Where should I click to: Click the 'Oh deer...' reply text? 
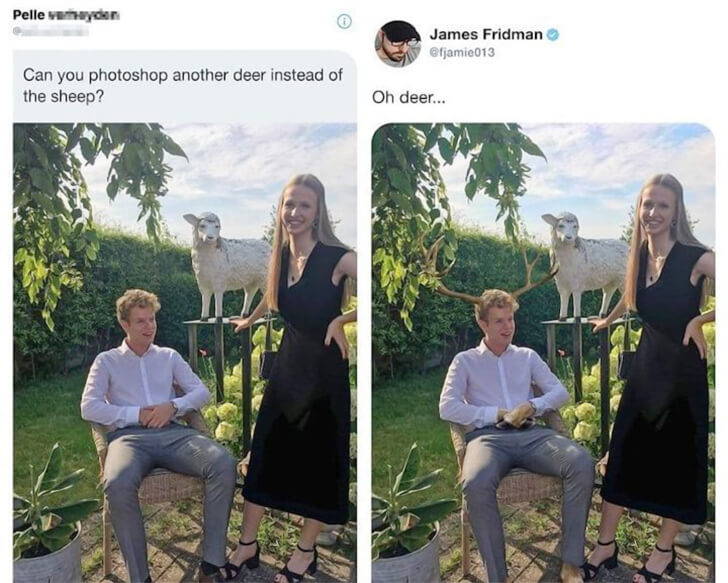[409, 98]
